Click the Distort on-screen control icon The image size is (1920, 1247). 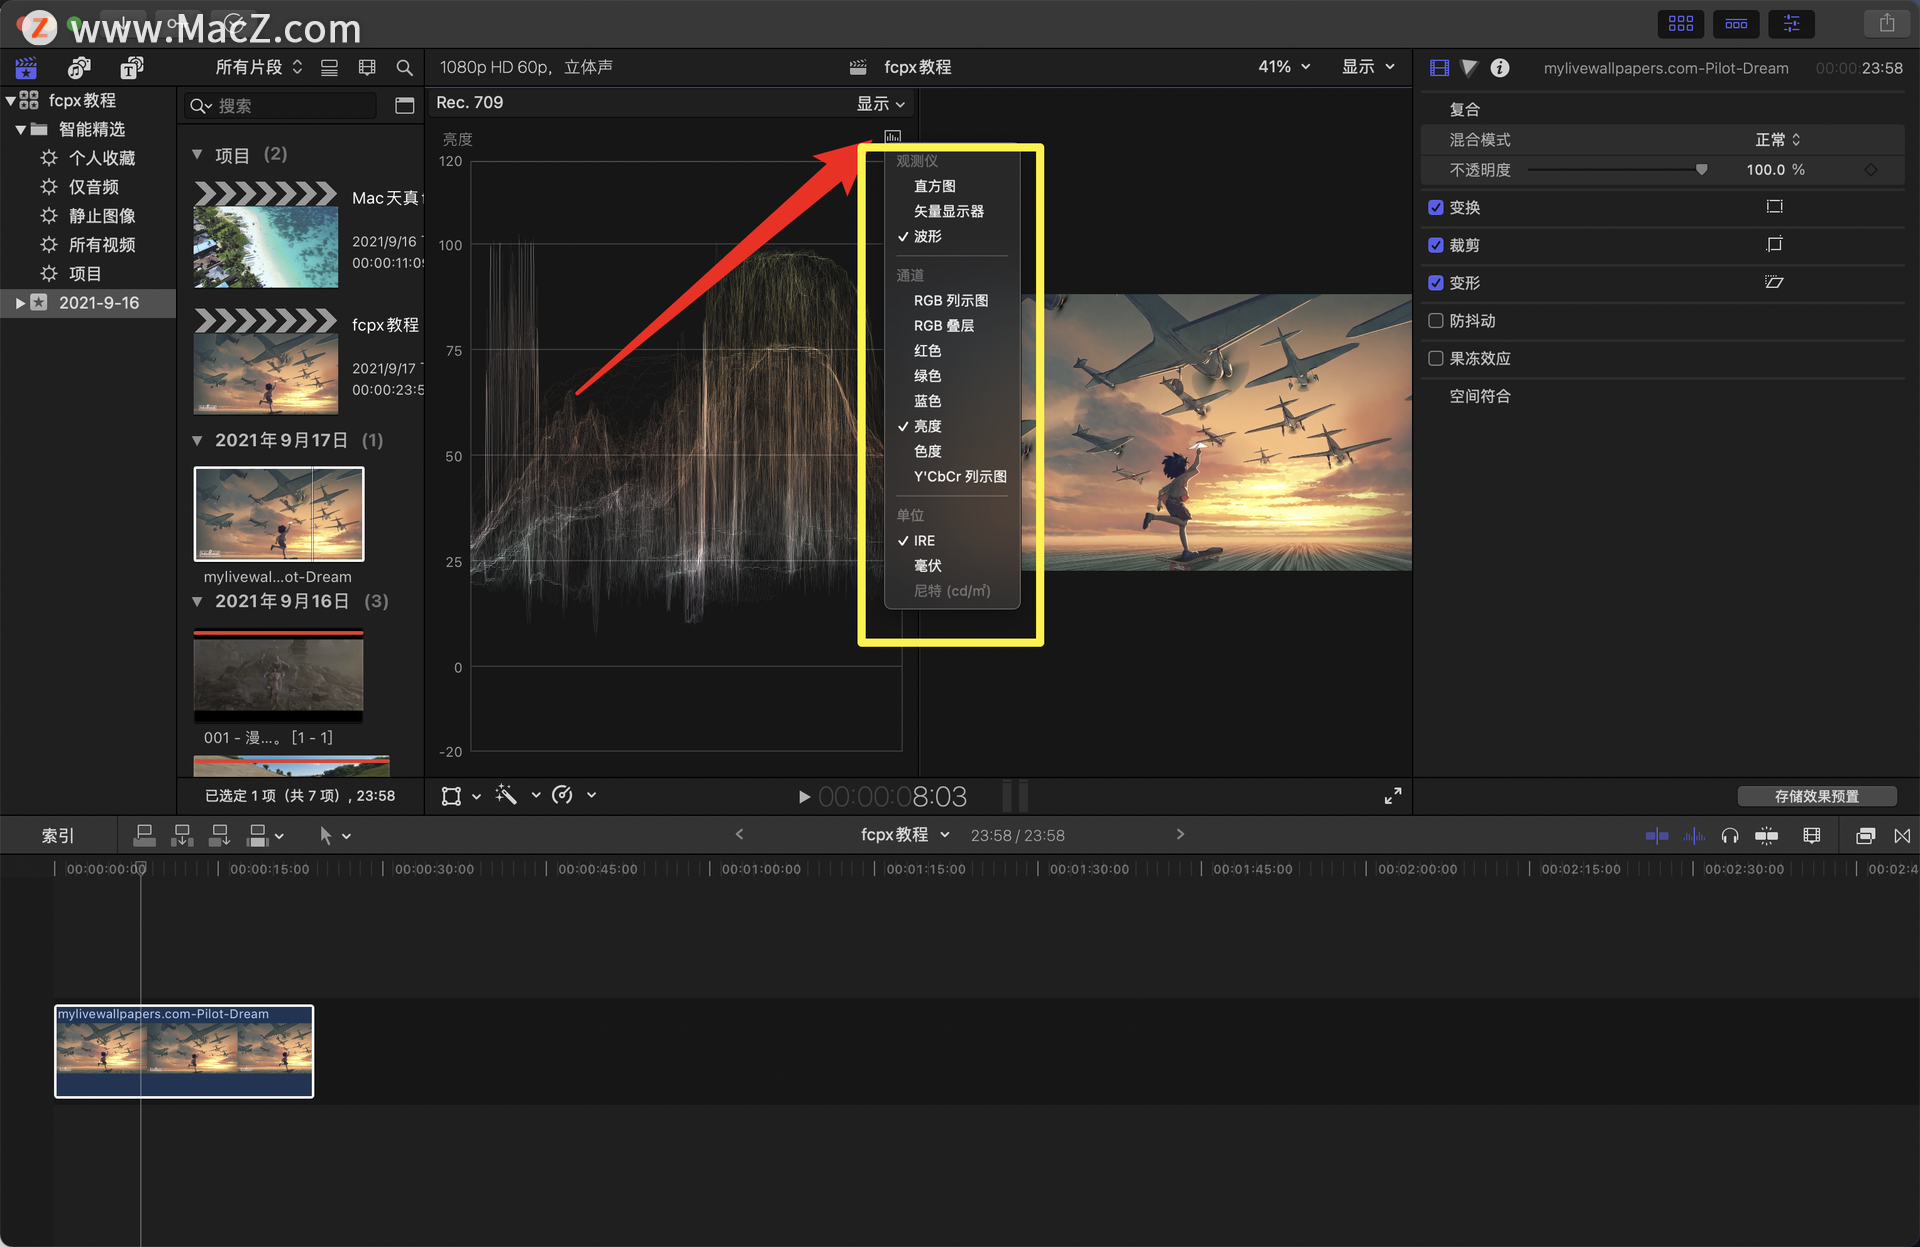click(x=1774, y=282)
